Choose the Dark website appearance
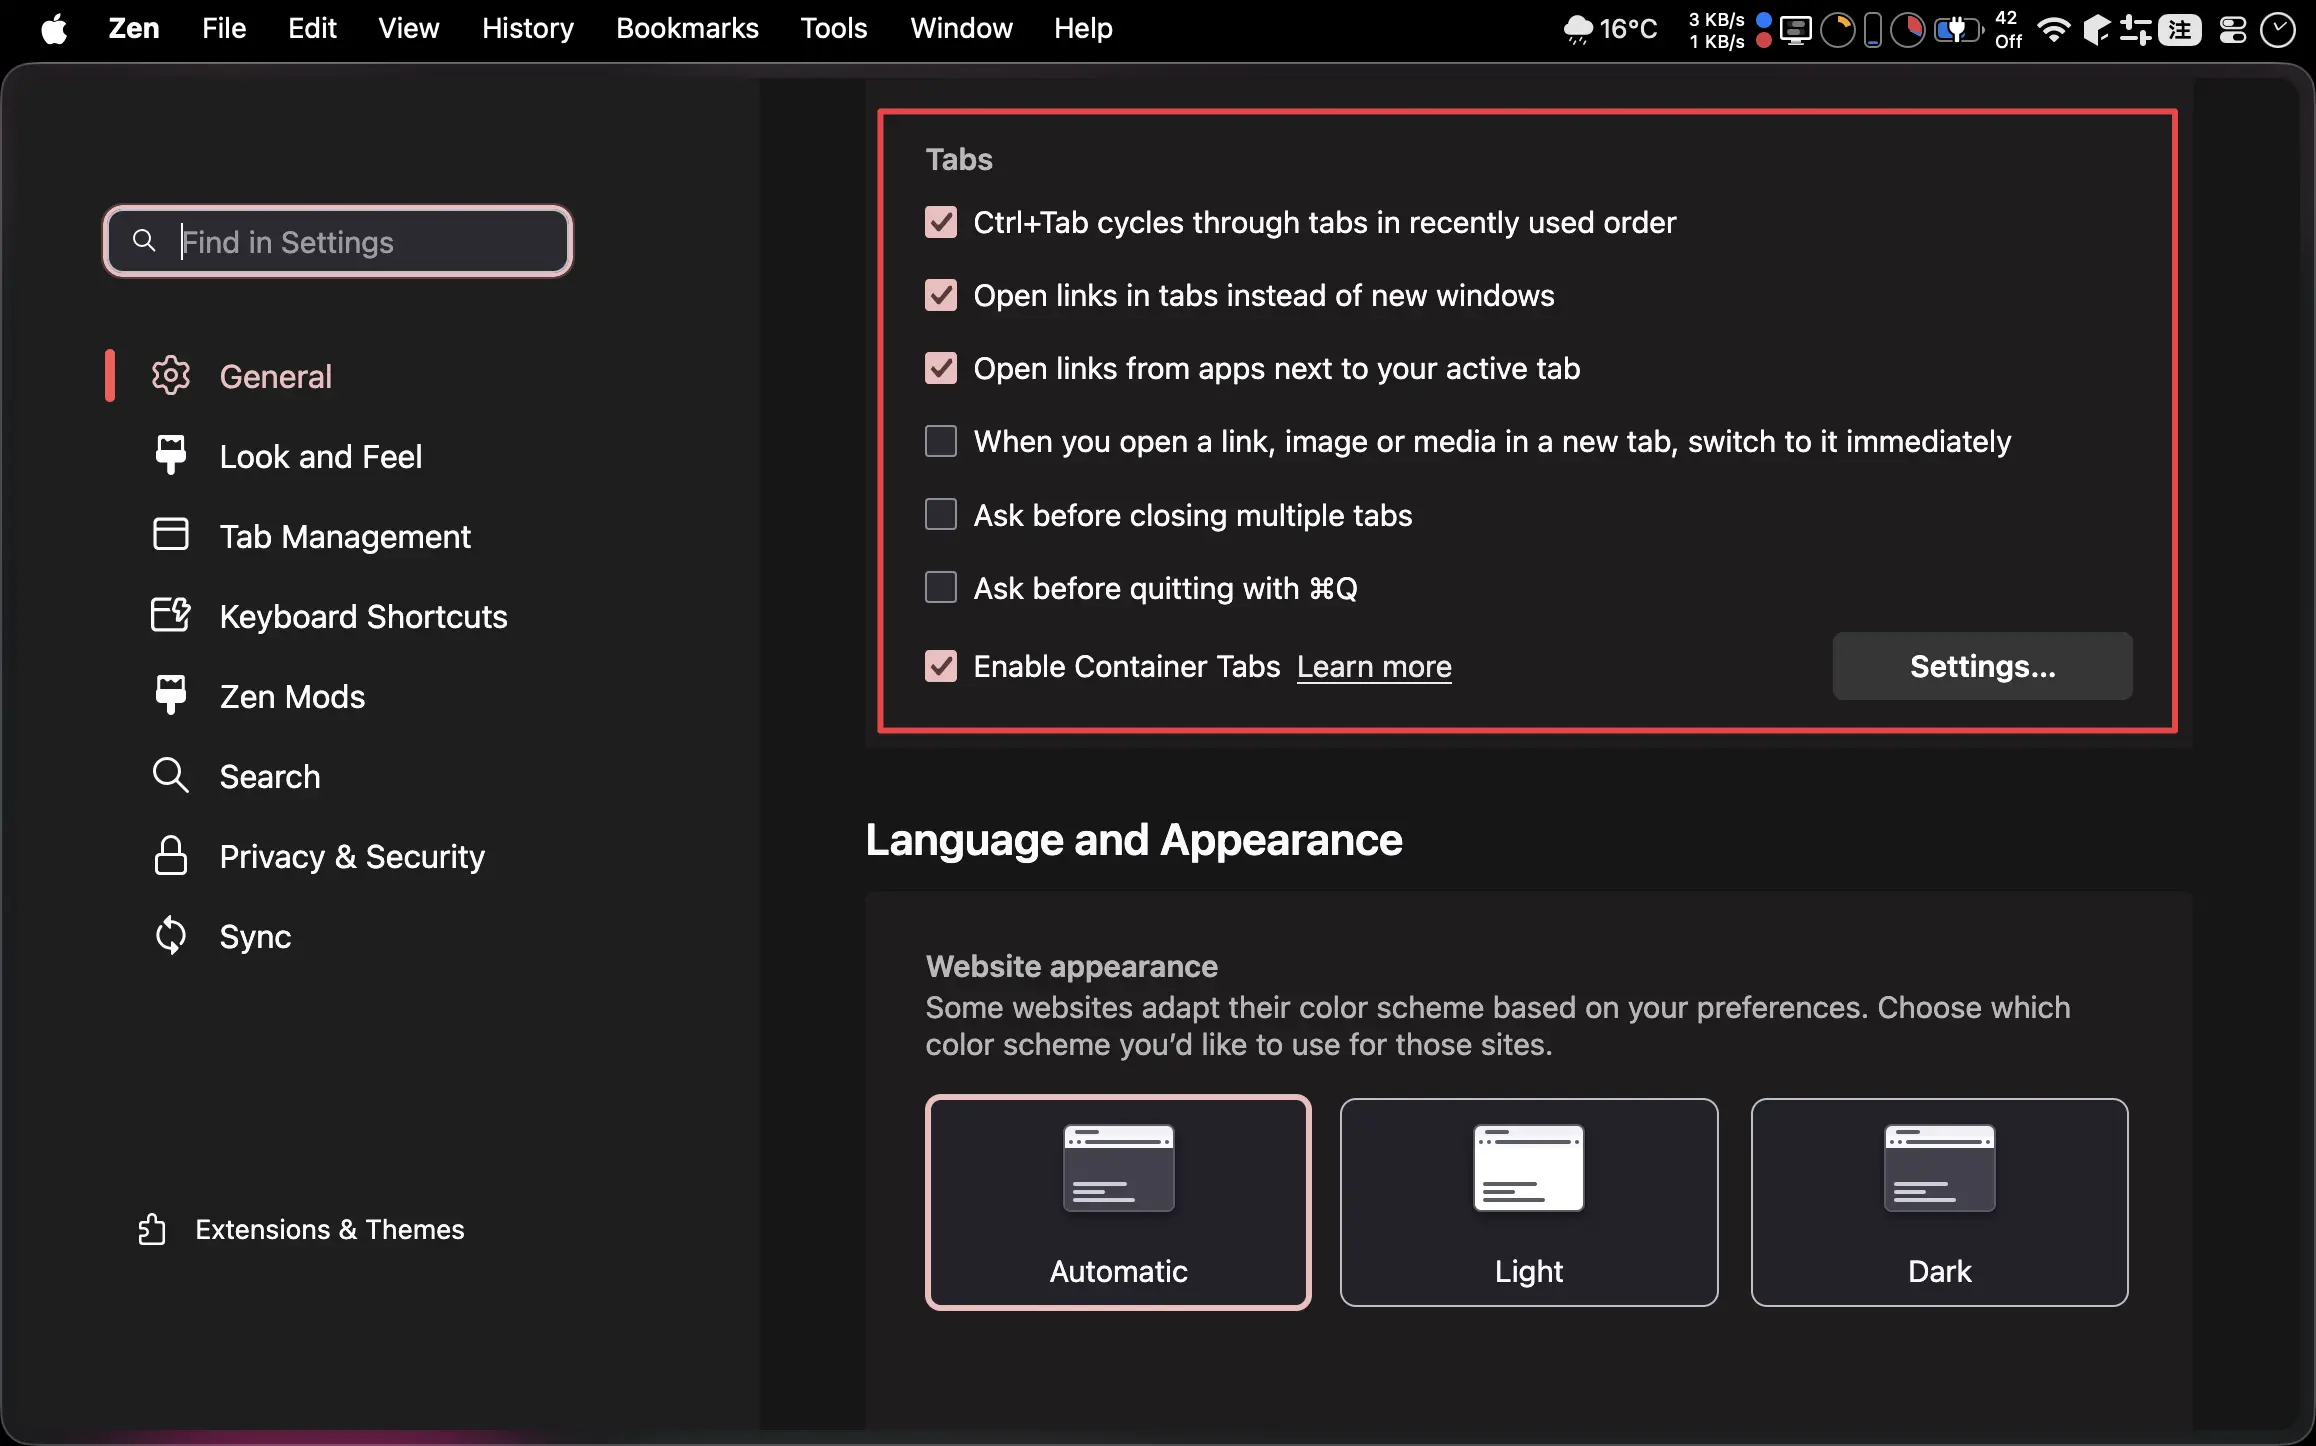 click(x=1938, y=1202)
